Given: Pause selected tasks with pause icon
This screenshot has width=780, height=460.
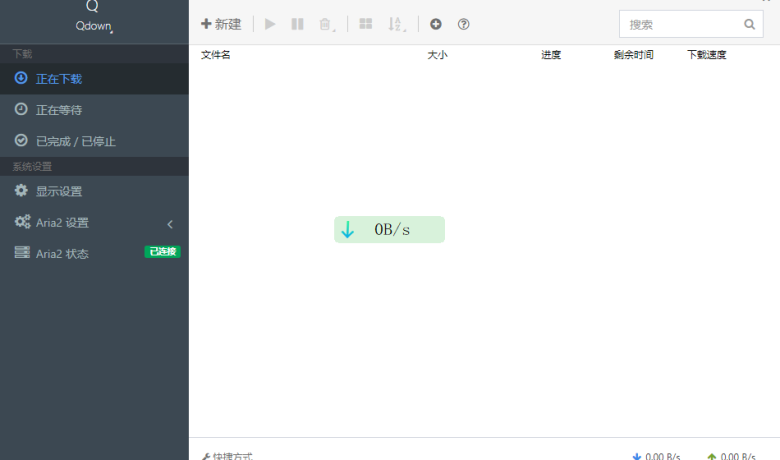Looking at the screenshot, I should [x=297, y=24].
